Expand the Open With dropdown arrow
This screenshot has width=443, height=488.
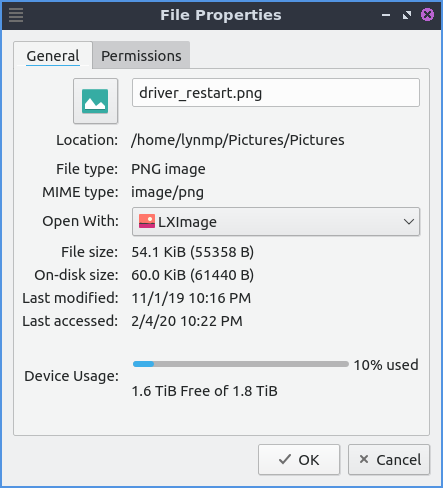coord(409,222)
